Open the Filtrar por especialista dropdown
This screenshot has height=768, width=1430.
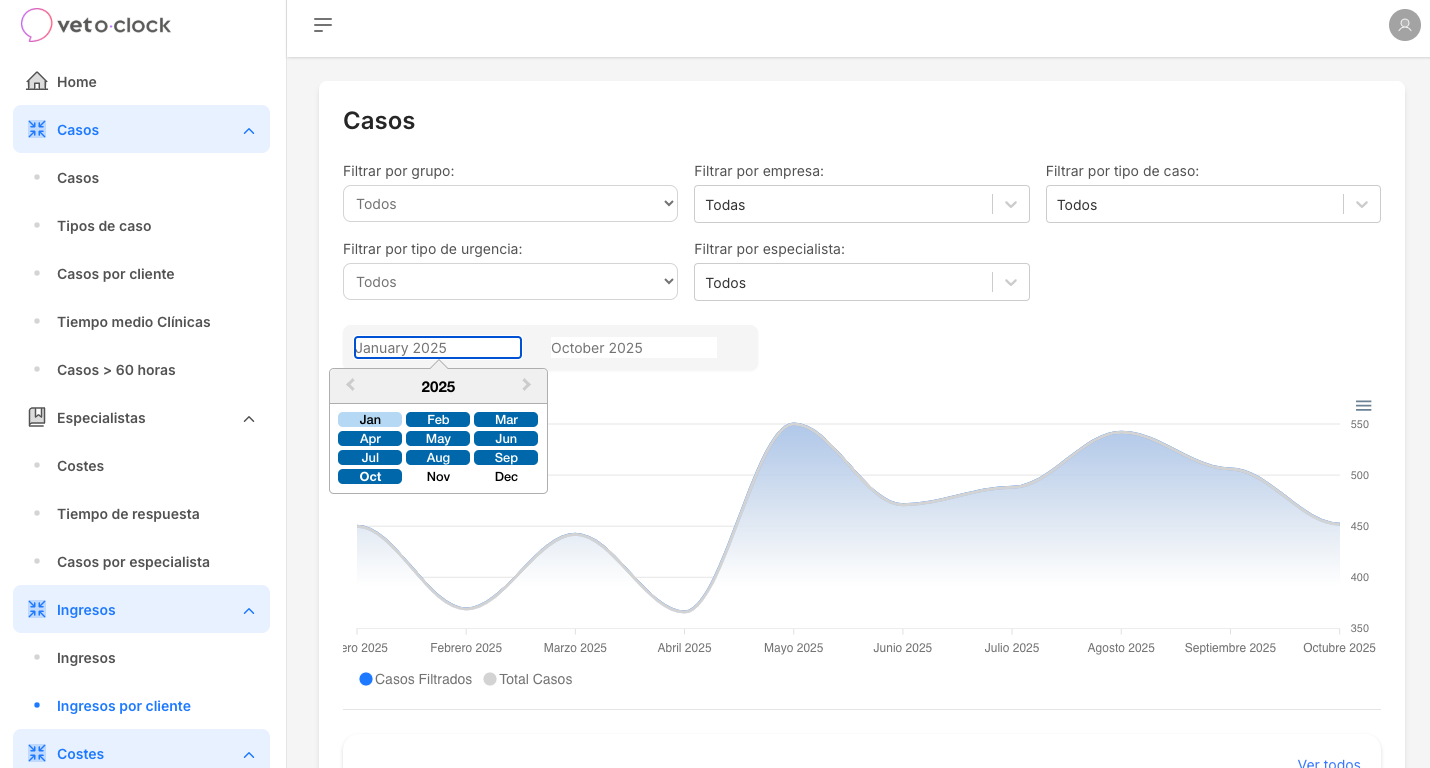point(861,282)
